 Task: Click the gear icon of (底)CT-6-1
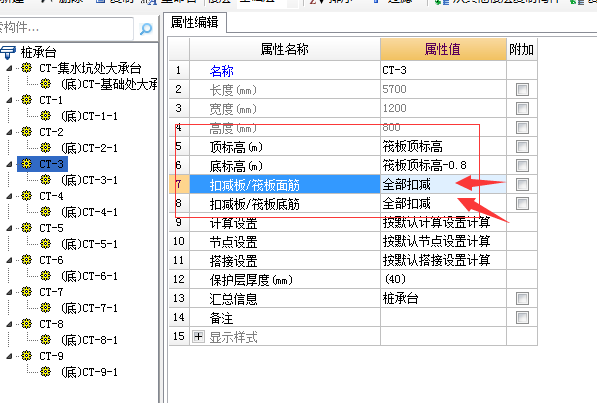[45, 275]
